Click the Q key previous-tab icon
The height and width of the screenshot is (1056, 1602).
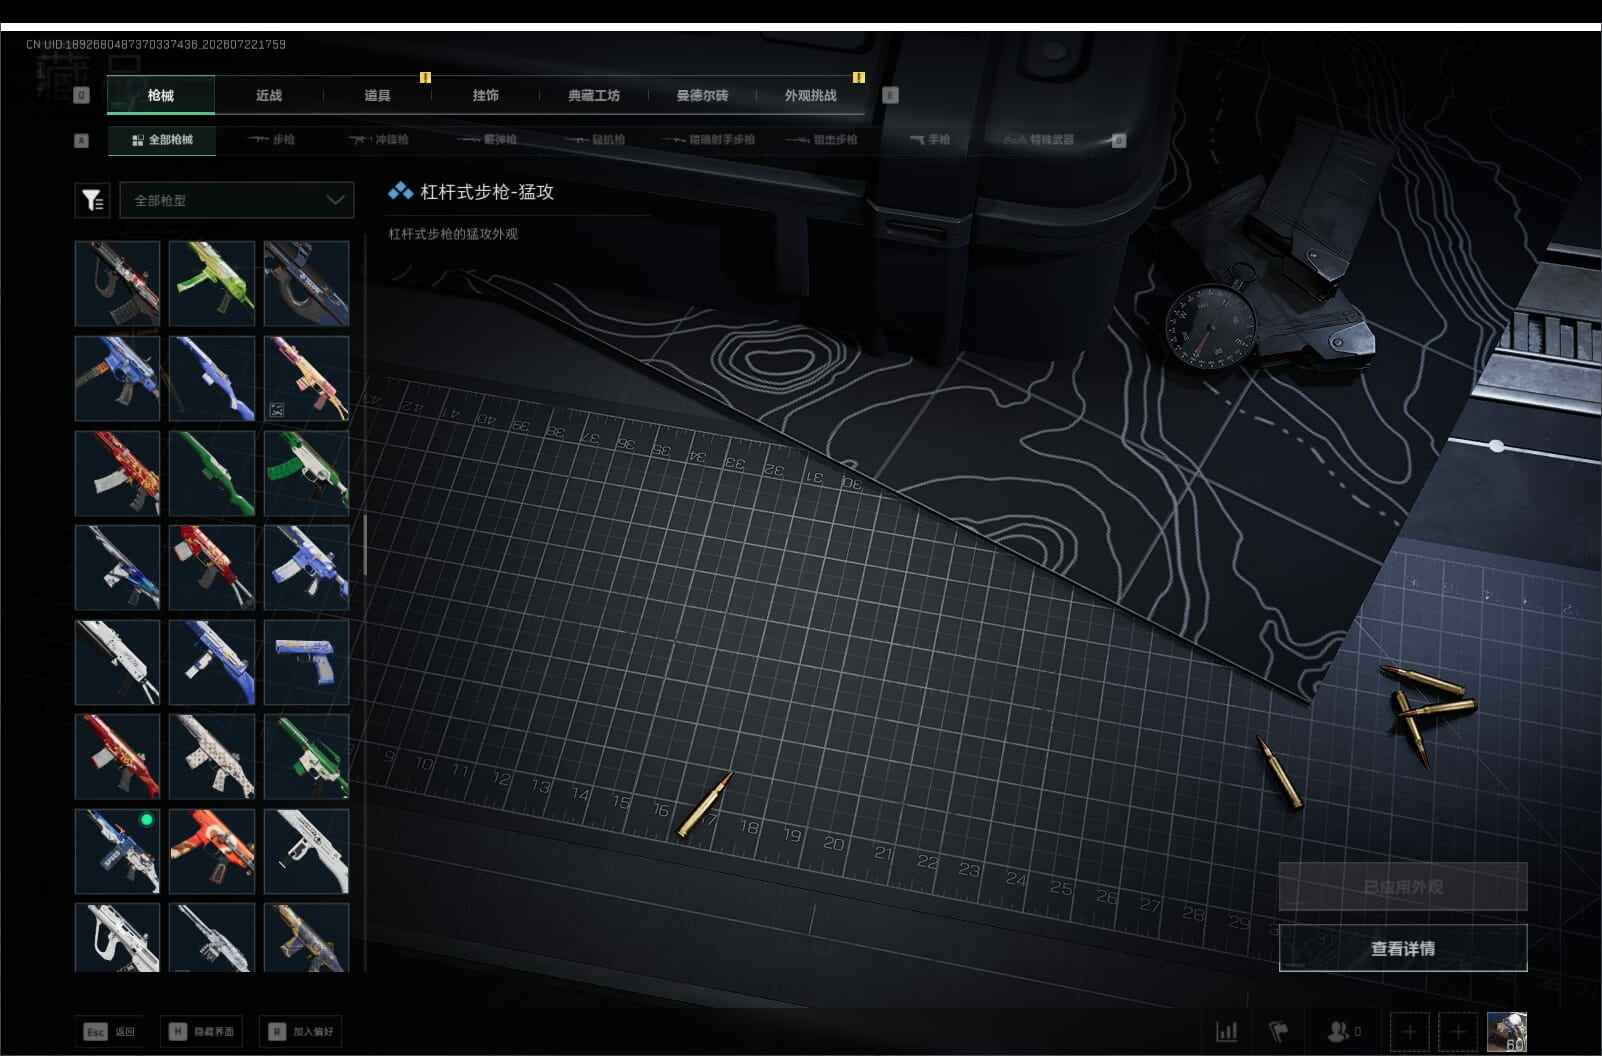point(82,95)
